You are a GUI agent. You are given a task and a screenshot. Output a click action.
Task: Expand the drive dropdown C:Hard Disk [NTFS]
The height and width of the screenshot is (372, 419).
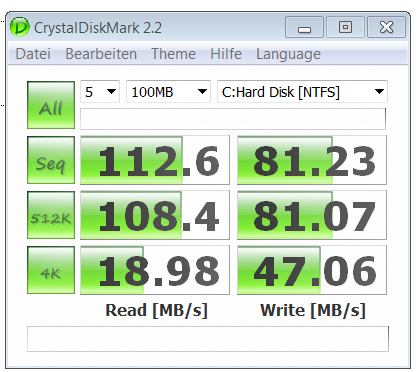[302, 91]
